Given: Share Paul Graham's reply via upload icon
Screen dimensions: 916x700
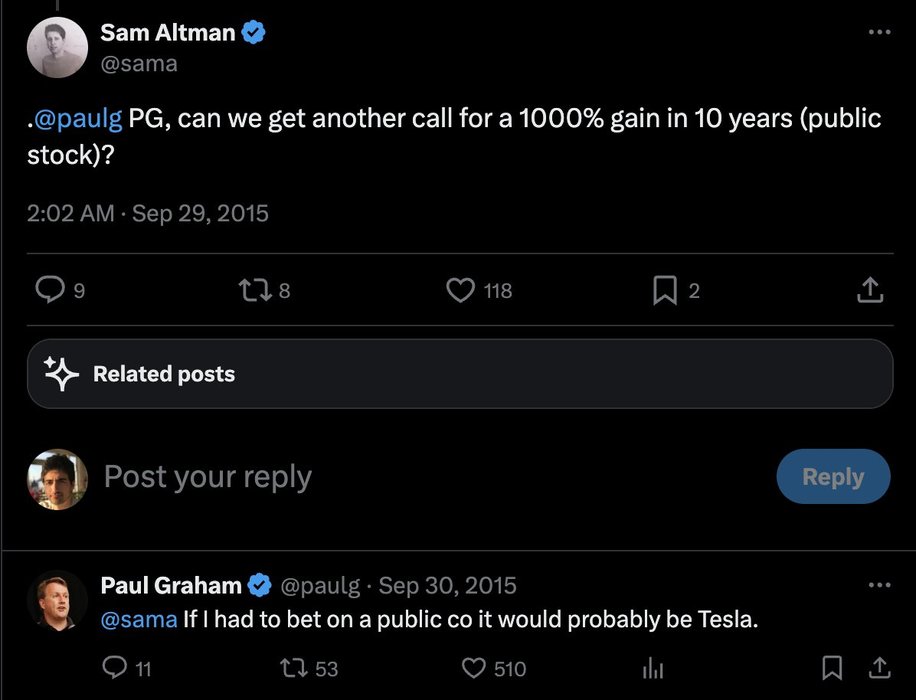Looking at the screenshot, I should tap(879, 668).
